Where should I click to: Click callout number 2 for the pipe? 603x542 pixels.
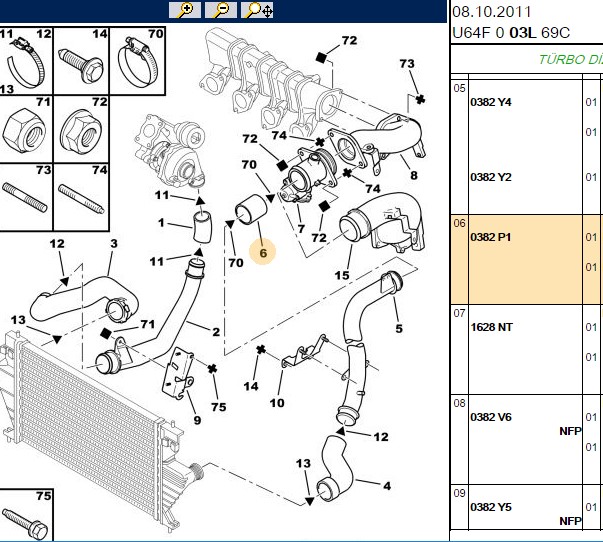click(x=216, y=332)
